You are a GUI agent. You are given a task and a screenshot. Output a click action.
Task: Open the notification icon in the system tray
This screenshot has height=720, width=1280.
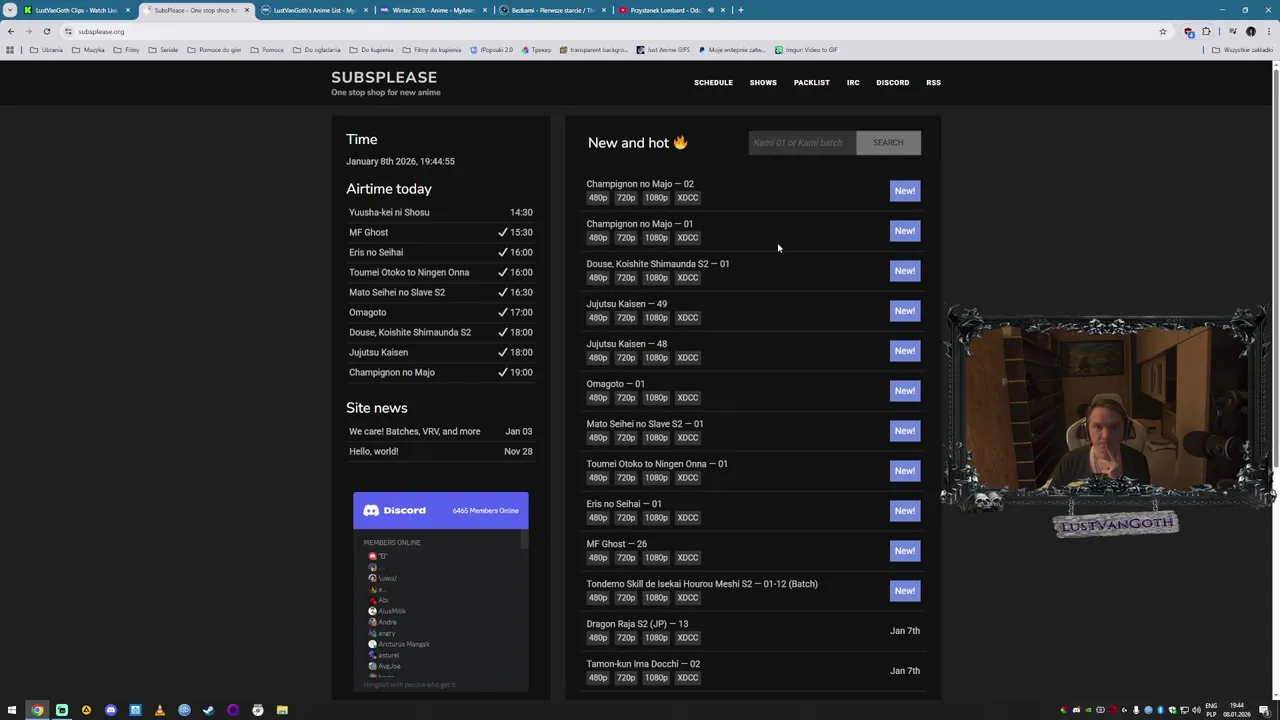pos(1264,710)
